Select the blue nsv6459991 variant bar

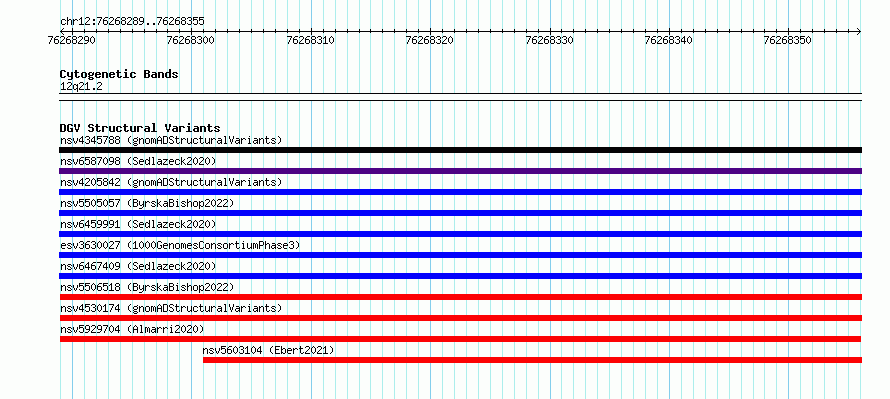(x=460, y=234)
